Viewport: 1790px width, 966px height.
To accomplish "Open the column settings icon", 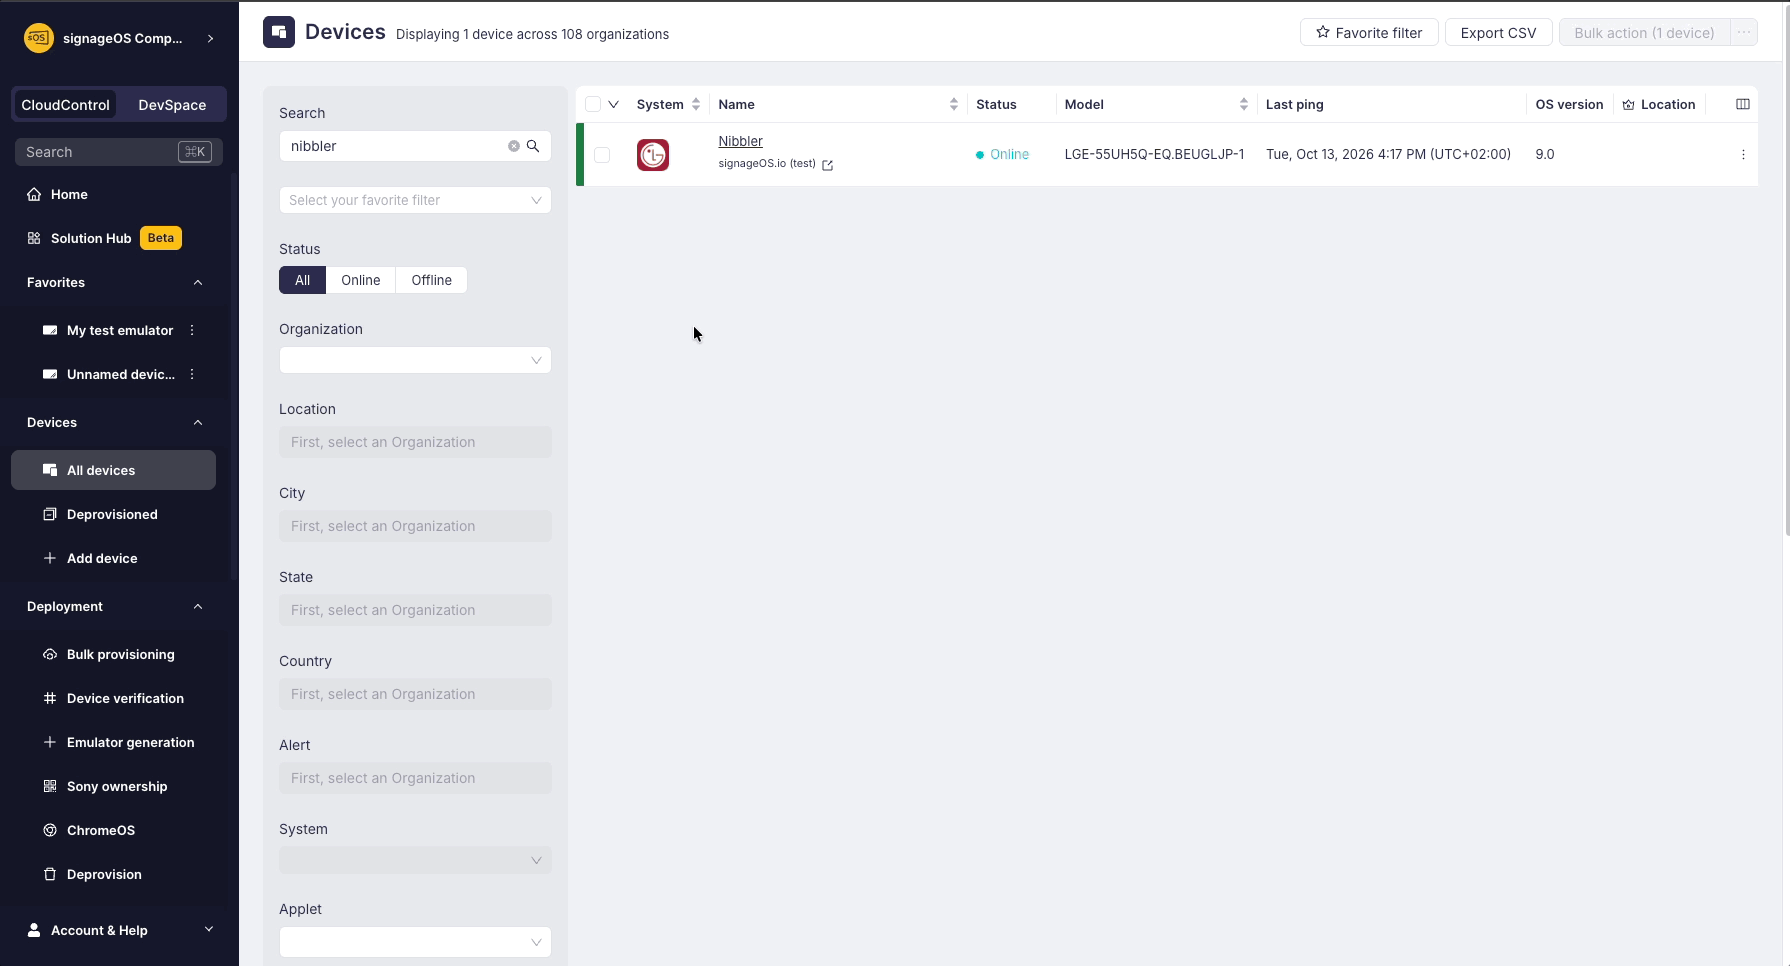I will 1743,104.
